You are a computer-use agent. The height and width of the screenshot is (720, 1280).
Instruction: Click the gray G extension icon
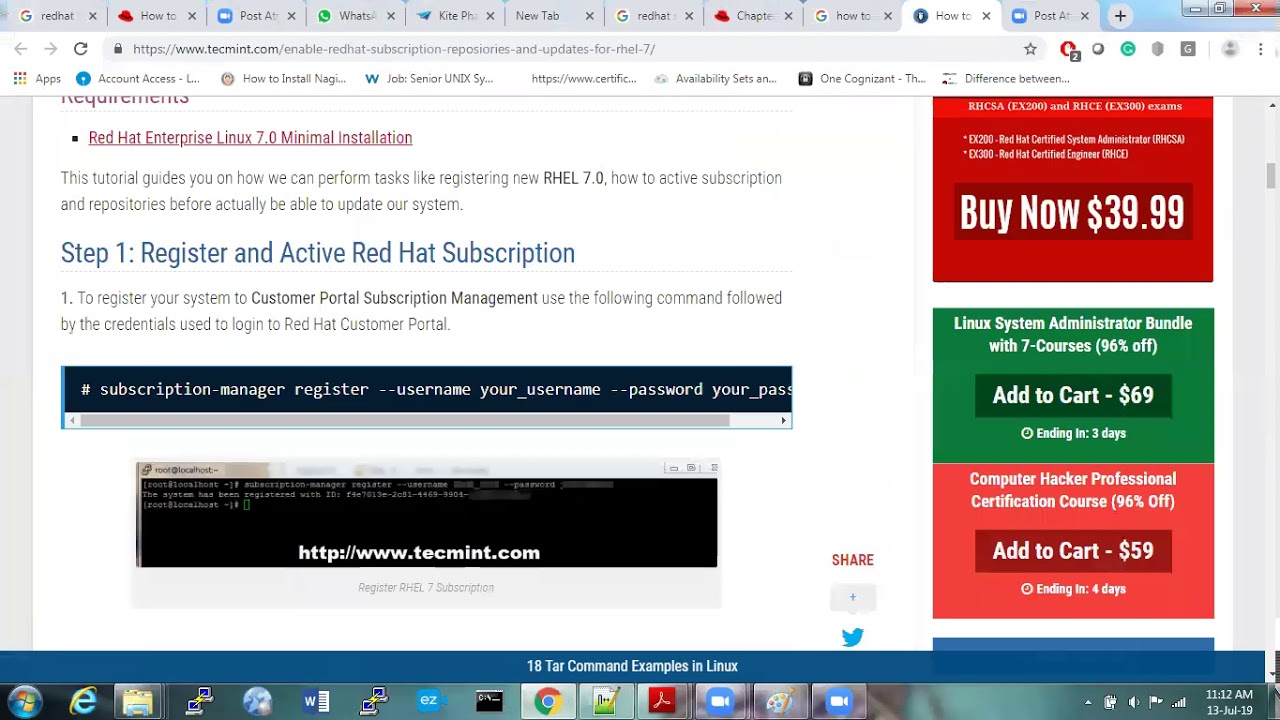1188,49
